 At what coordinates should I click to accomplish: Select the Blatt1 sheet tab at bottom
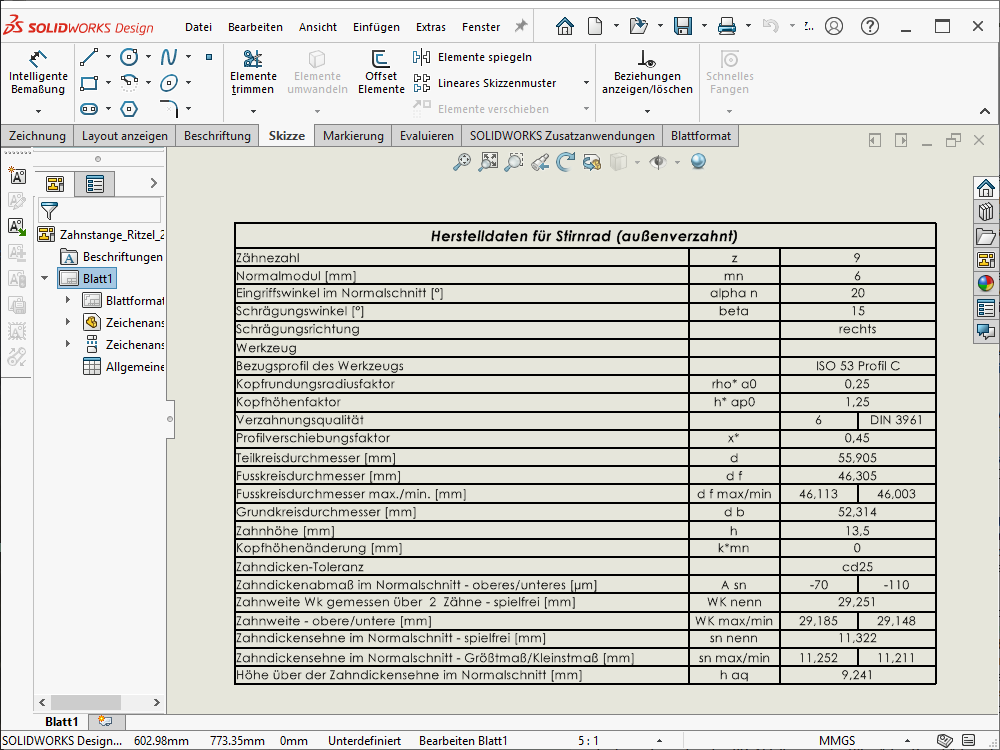tap(61, 721)
